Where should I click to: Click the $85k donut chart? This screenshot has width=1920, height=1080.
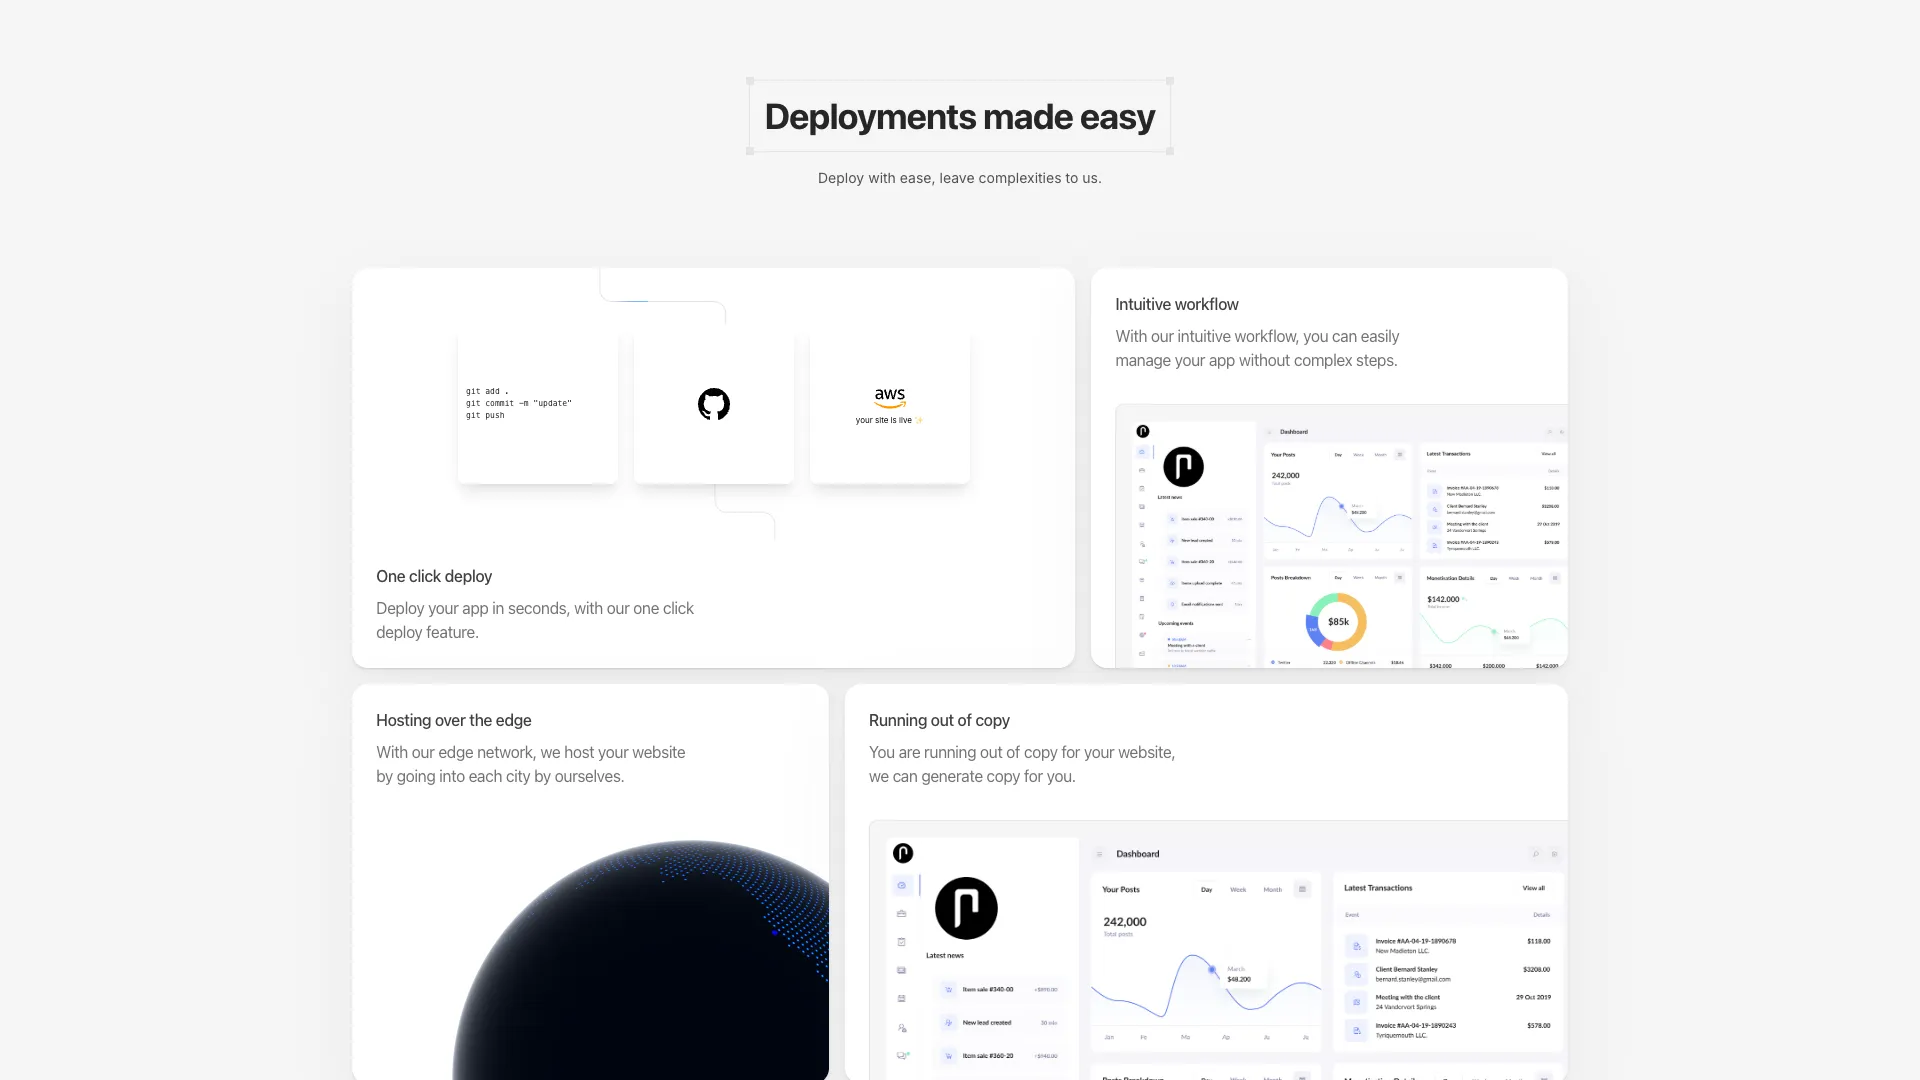[x=1337, y=622]
